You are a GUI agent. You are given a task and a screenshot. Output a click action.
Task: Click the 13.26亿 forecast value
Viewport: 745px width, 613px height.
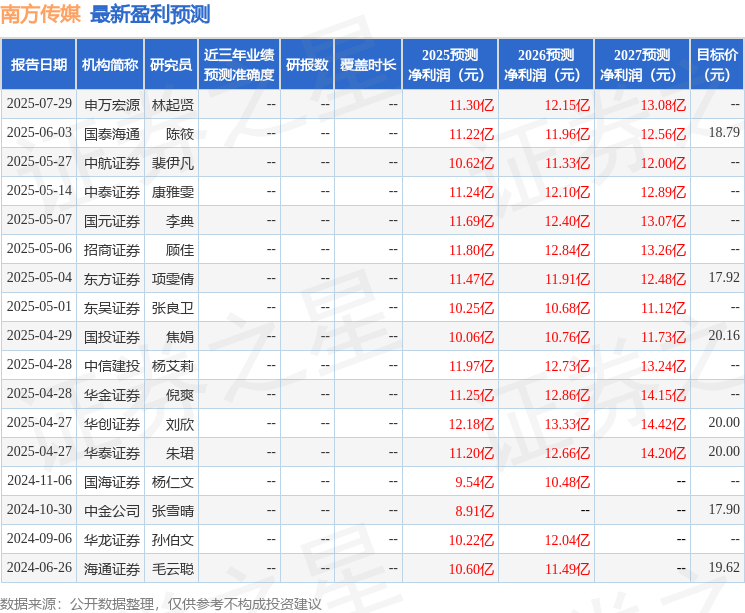663,249
